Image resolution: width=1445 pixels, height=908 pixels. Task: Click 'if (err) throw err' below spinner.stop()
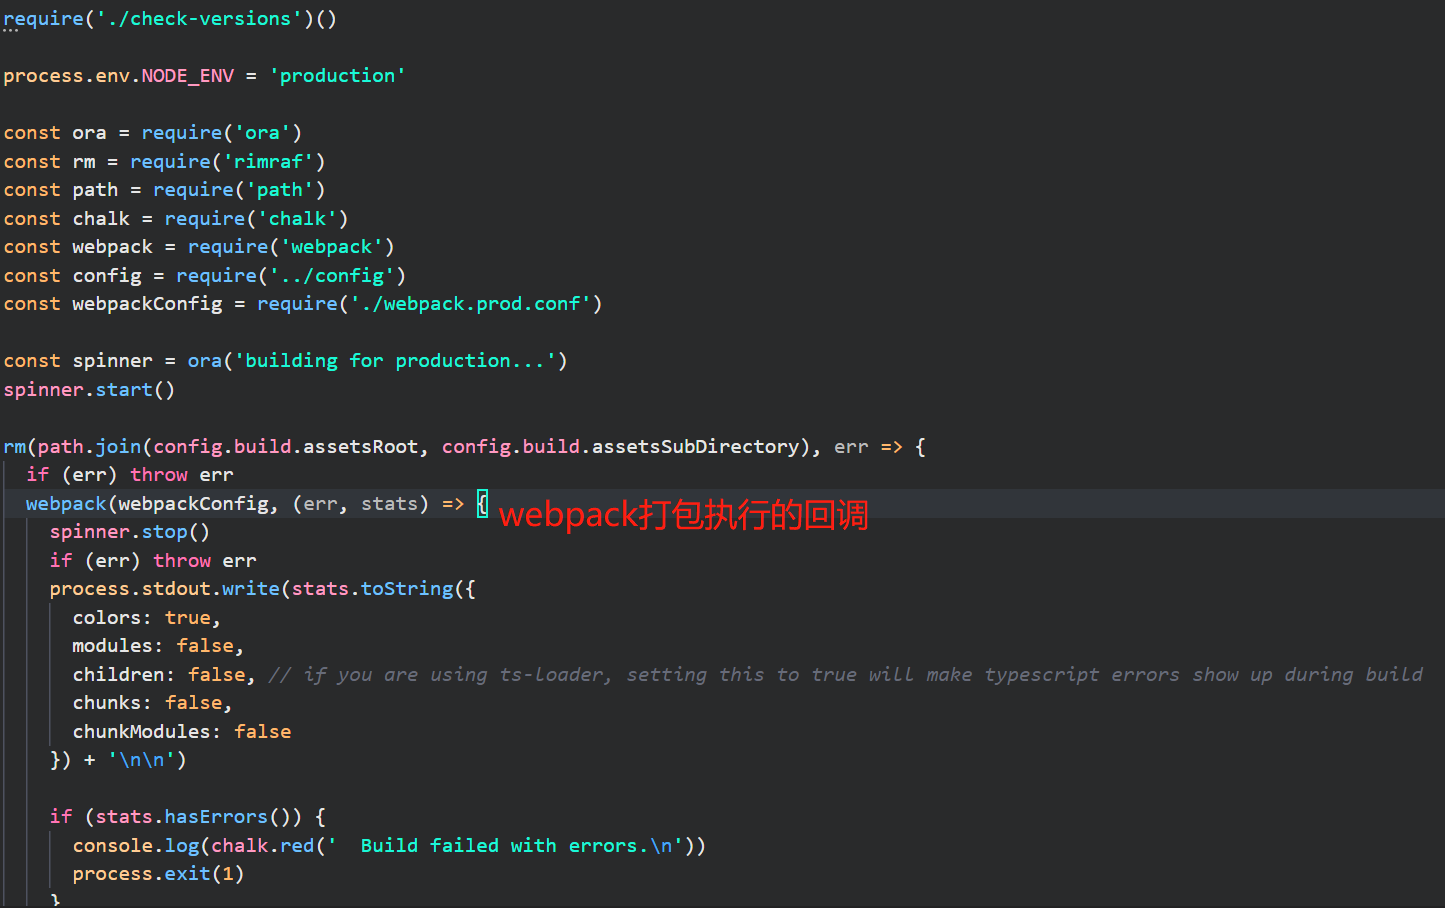153,561
